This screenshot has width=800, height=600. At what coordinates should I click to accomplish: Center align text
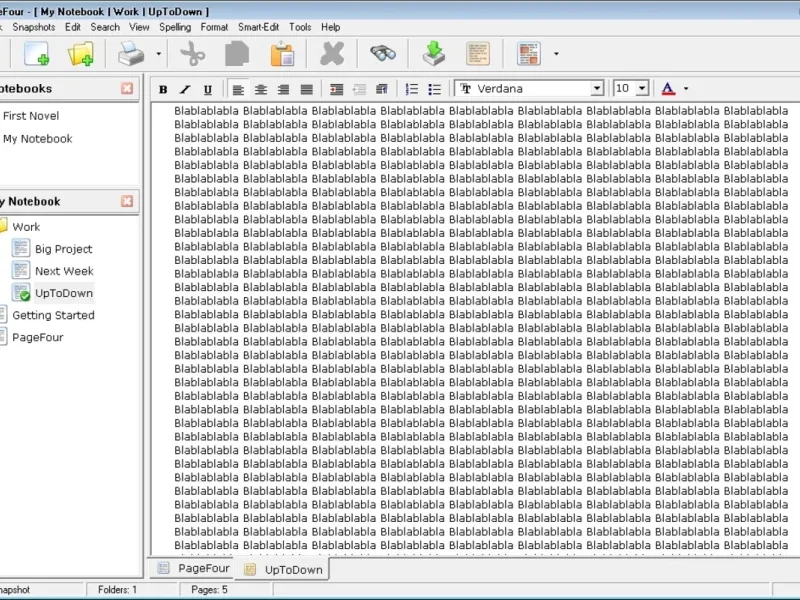(x=261, y=89)
